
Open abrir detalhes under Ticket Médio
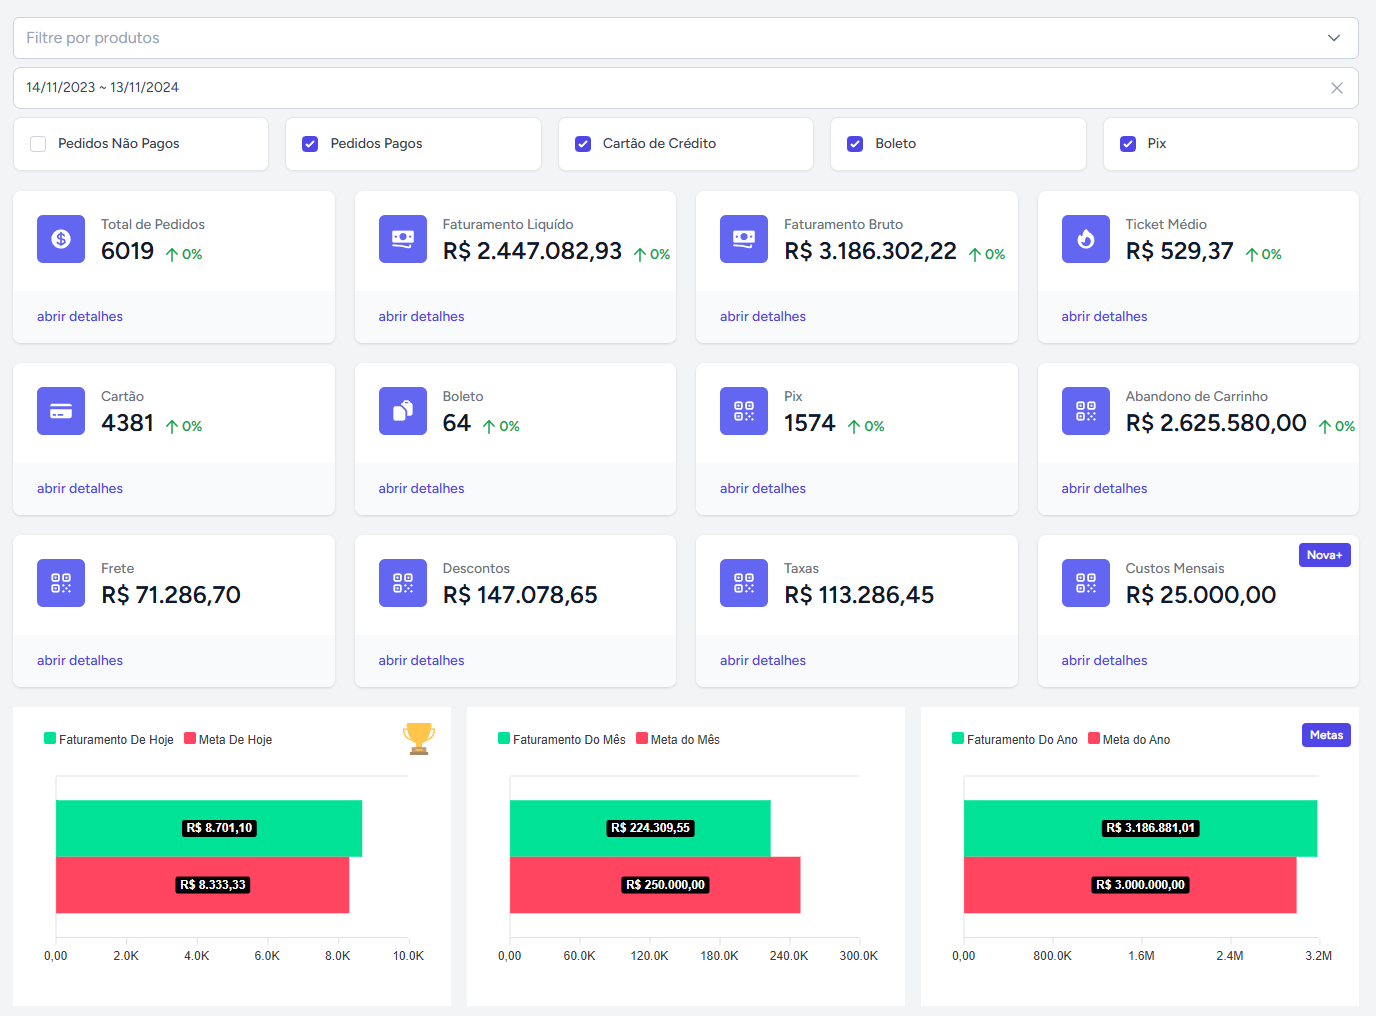1104,316
